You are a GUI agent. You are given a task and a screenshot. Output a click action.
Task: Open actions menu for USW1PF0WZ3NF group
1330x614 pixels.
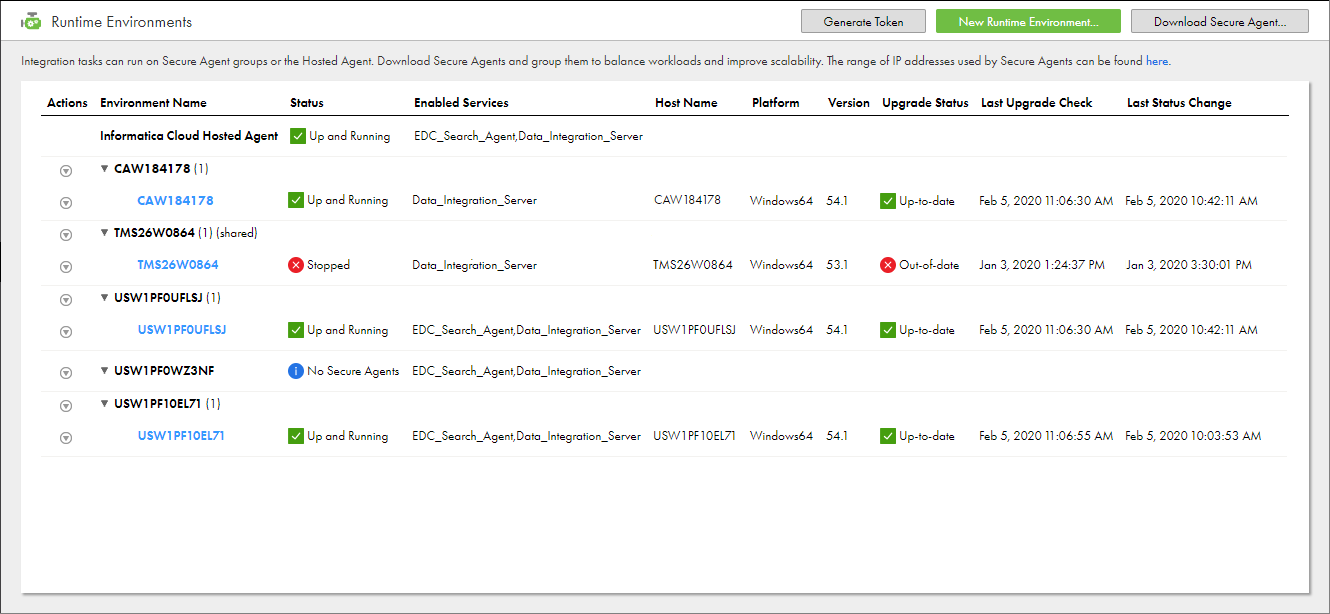click(x=66, y=373)
